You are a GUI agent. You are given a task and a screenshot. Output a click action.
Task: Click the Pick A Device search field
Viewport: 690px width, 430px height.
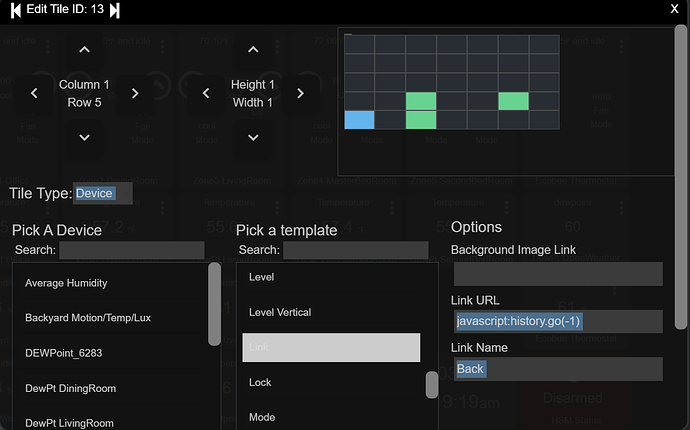(131, 250)
